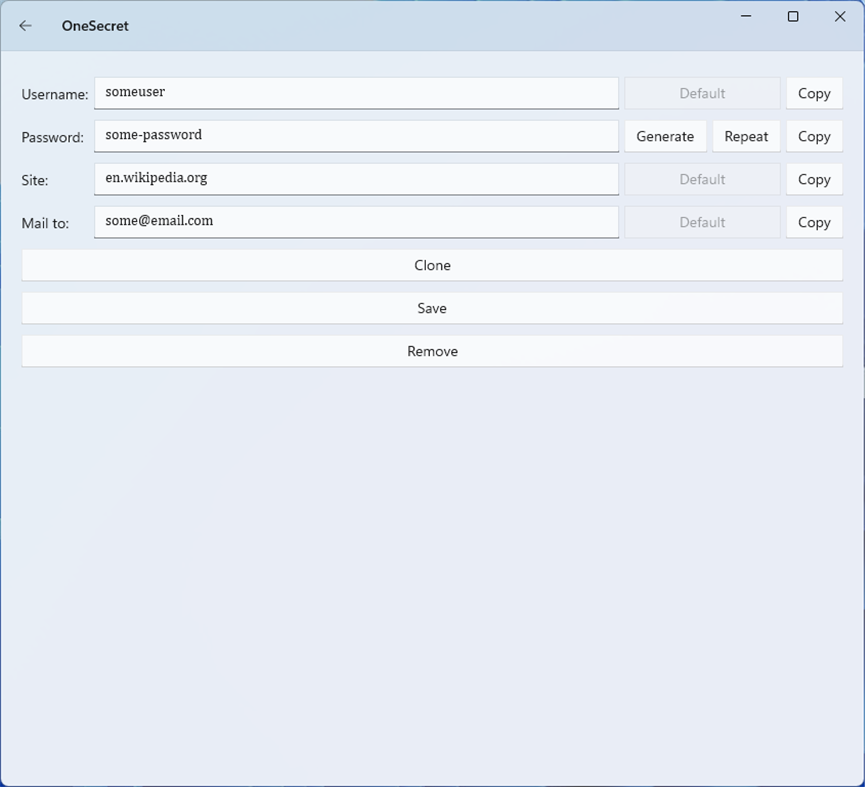Copy the password value
The width and height of the screenshot is (865, 787).
click(x=814, y=136)
